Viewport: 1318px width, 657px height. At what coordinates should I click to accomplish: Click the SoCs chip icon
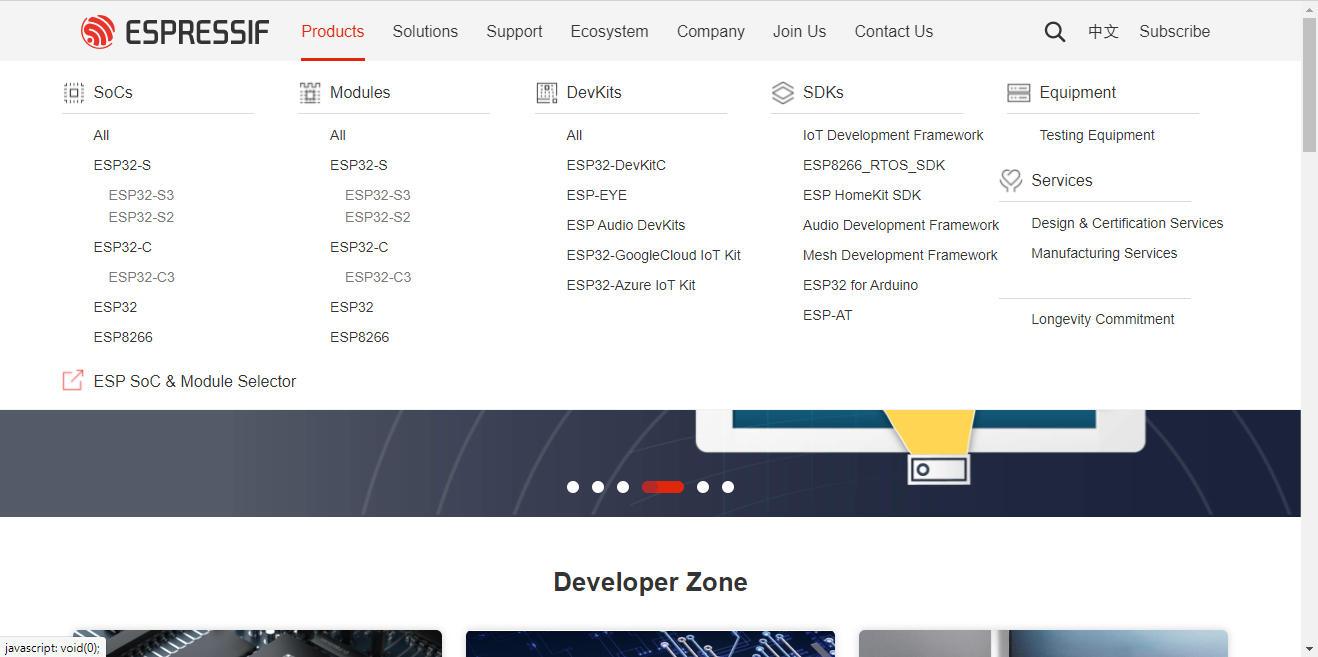(73, 92)
